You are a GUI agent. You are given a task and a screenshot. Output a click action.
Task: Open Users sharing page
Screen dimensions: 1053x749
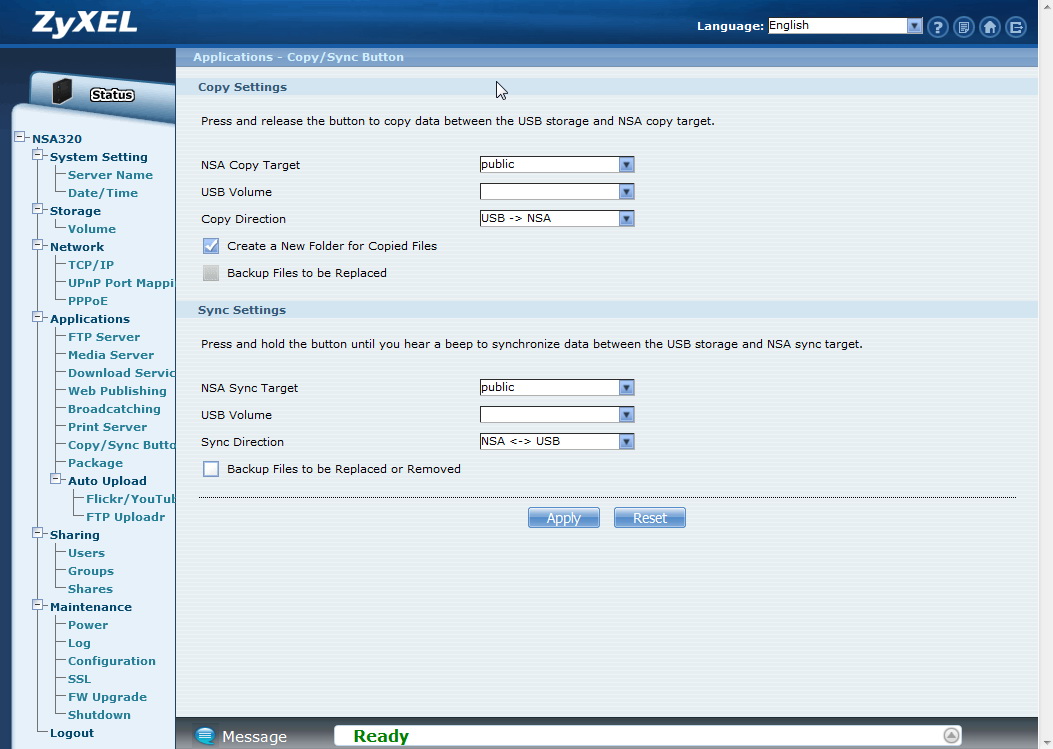[86, 553]
